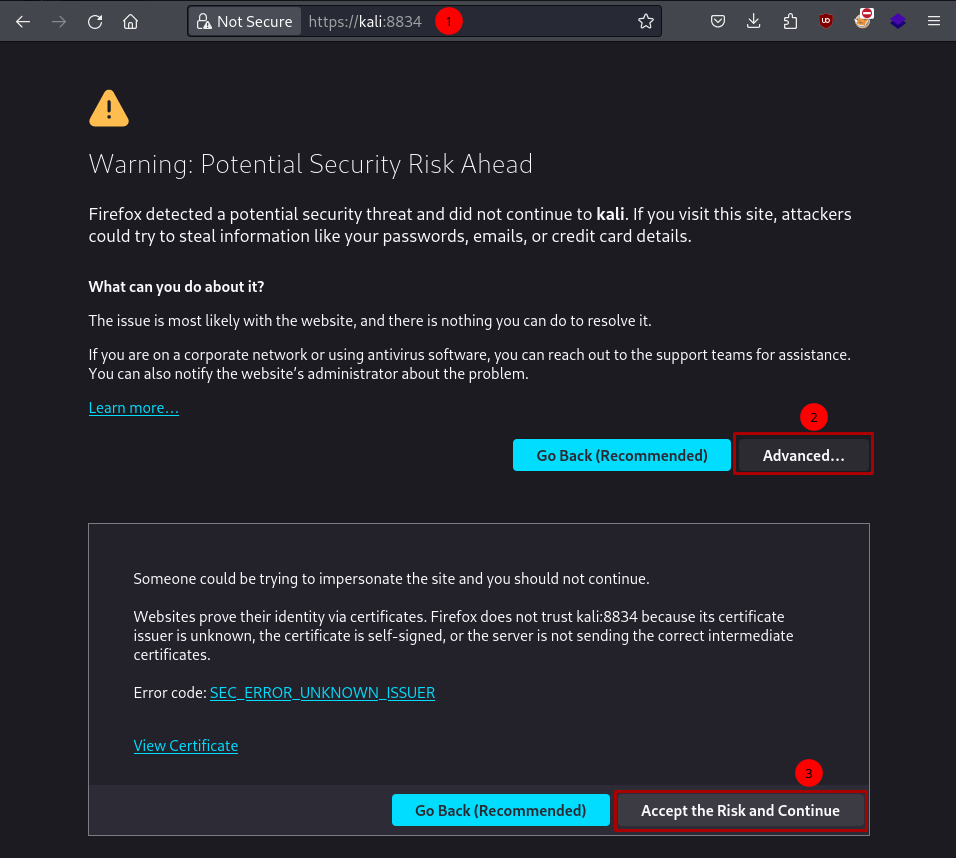Open the Firefox Downloads panel

point(753,20)
